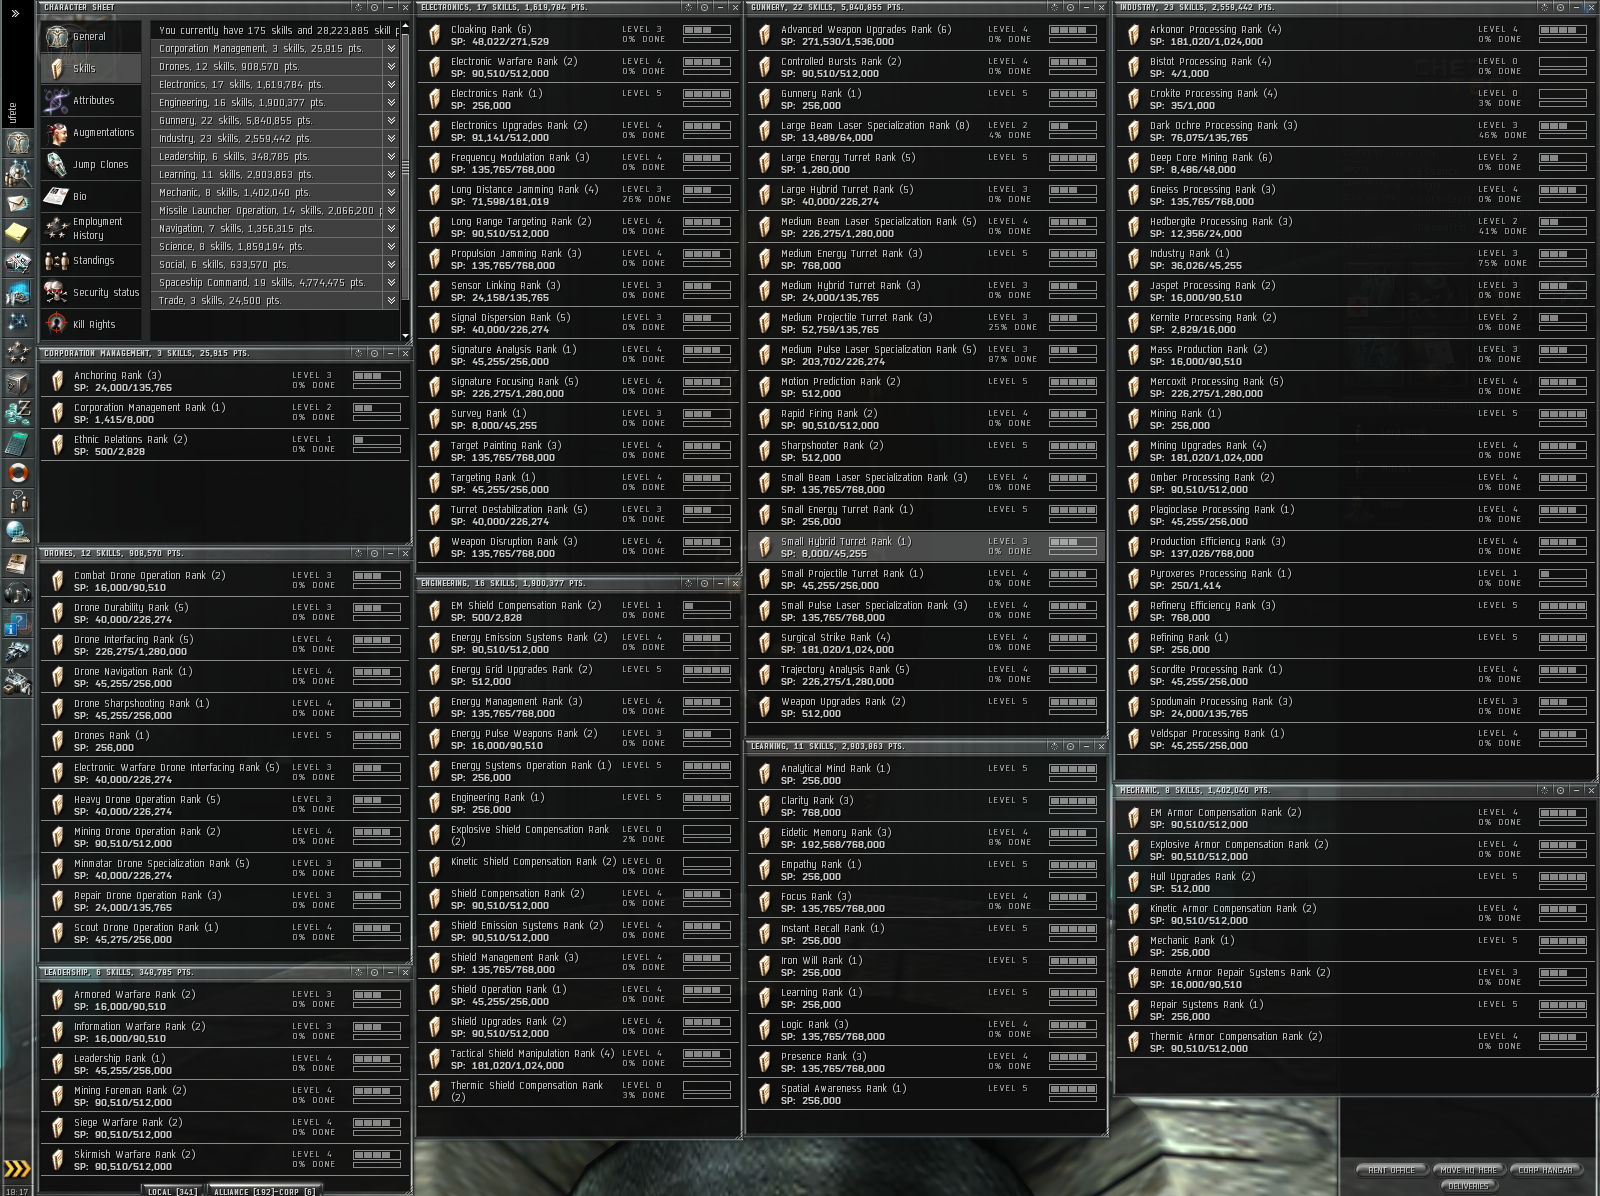The height and width of the screenshot is (1196, 1600).
Task: Open the ship Fitting sidebar icon
Action: [17, 653]
